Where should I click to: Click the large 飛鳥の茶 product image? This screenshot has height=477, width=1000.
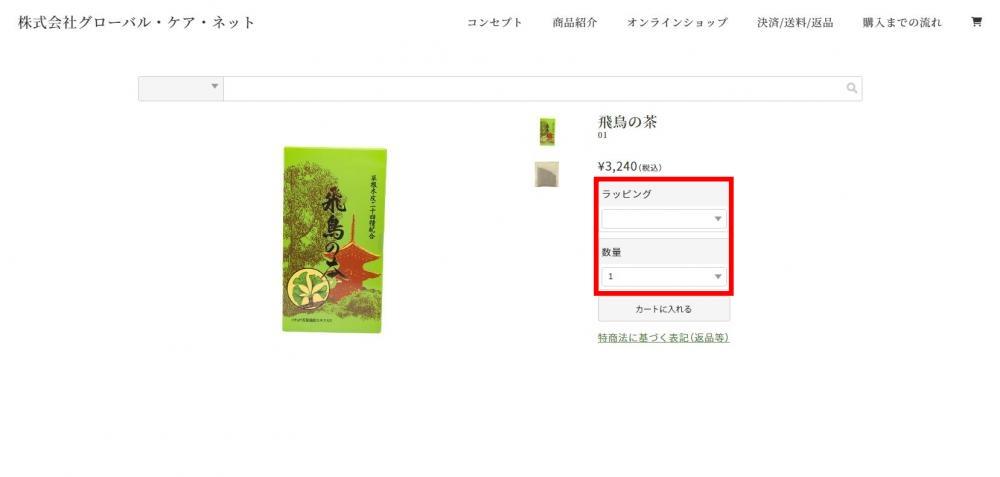click(x=334, y=240)
